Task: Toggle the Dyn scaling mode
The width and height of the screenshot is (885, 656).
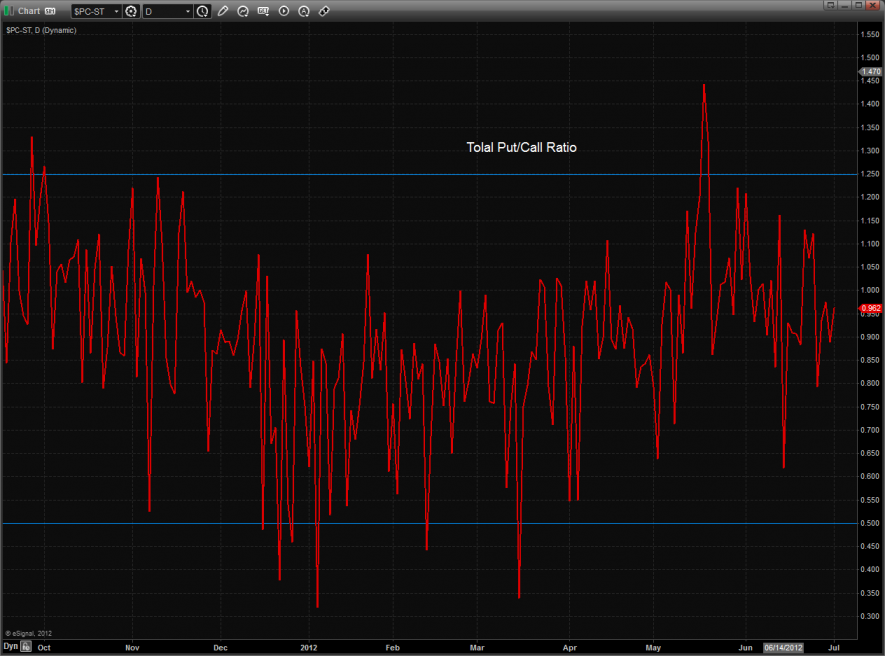Action: [x=11, y=647]
